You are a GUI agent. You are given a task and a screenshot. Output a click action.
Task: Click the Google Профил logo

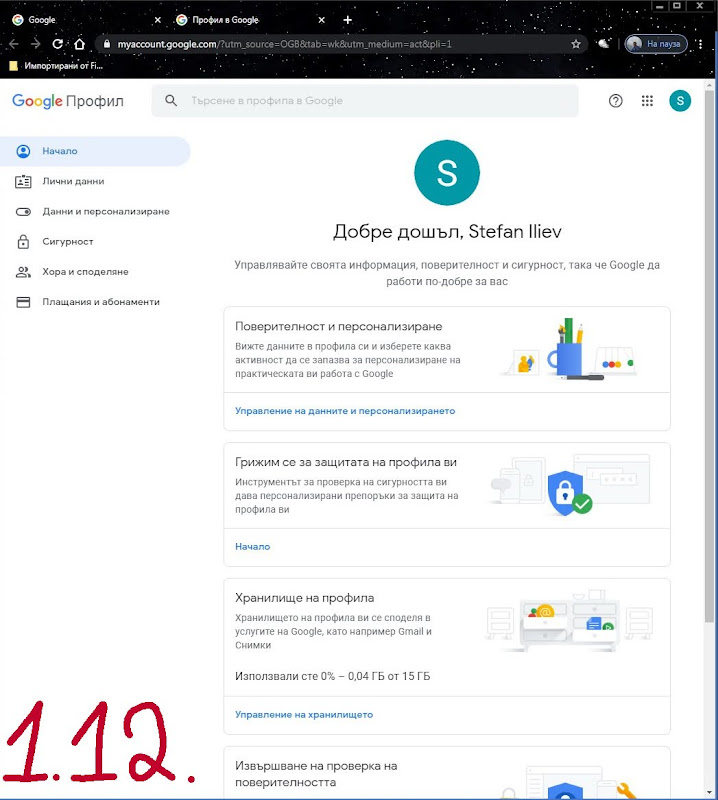click(68, 101)
